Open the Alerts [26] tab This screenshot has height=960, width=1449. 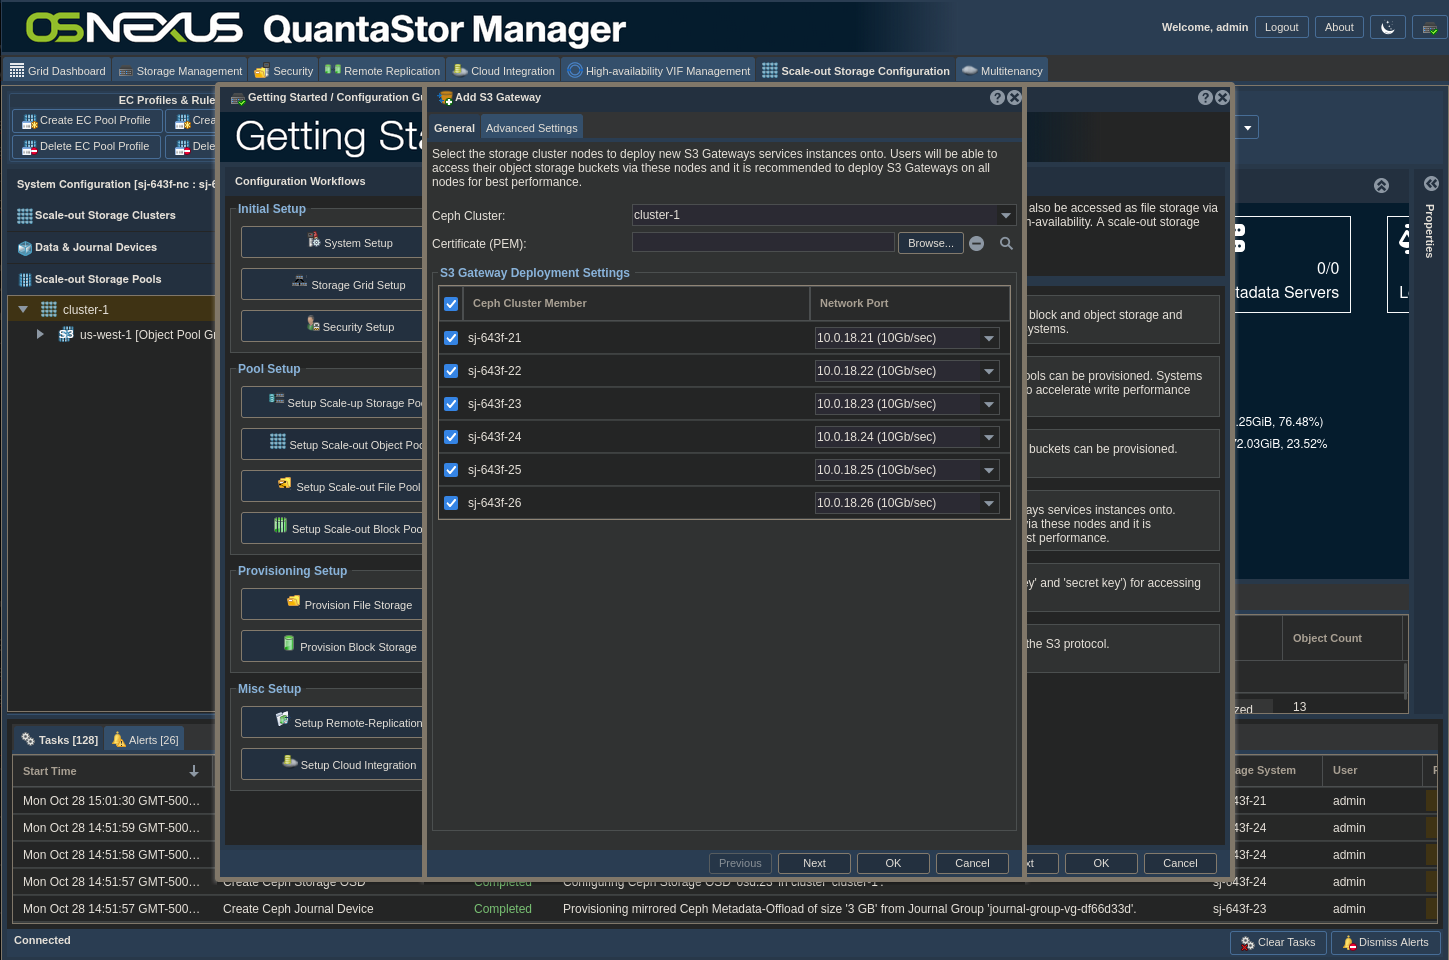[145, 740]
